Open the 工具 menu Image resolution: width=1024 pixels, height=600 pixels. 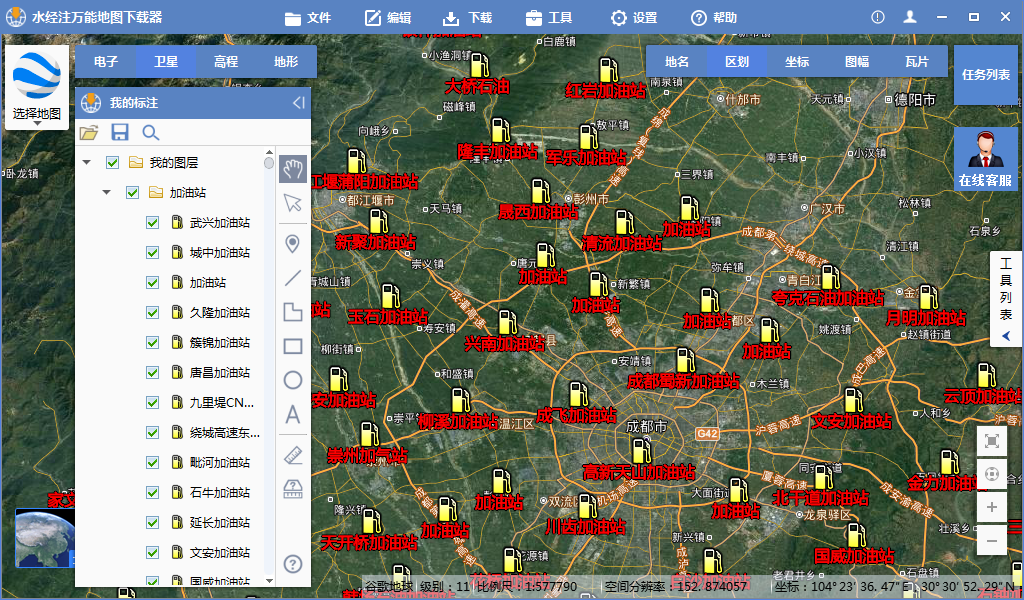pyautogui.click(x=549, y=18)
